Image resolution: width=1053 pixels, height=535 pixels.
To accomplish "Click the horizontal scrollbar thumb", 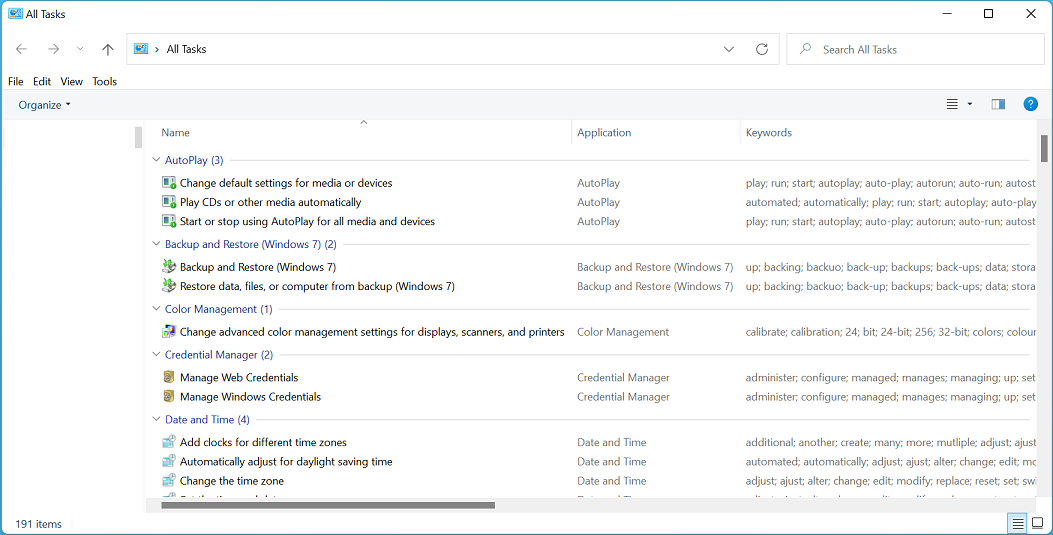I will pos(328,505).
